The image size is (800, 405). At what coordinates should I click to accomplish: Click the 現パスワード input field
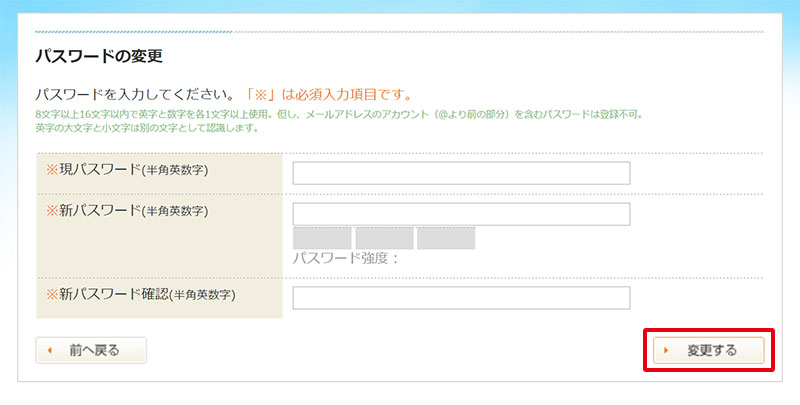[461, 173]
